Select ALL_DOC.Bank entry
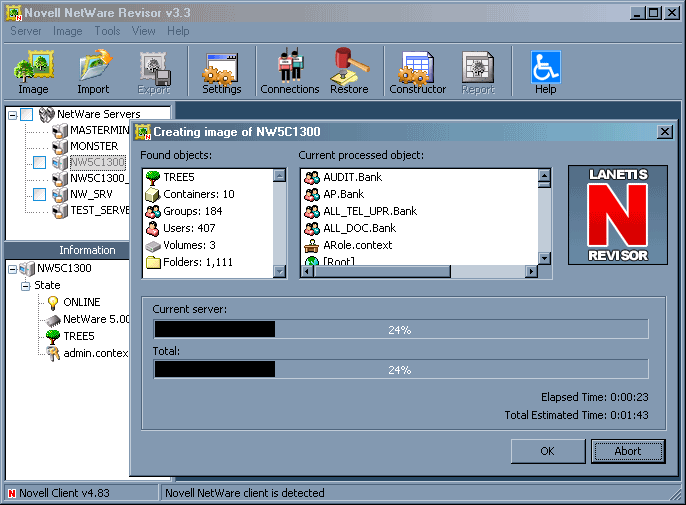 (360, 228)
